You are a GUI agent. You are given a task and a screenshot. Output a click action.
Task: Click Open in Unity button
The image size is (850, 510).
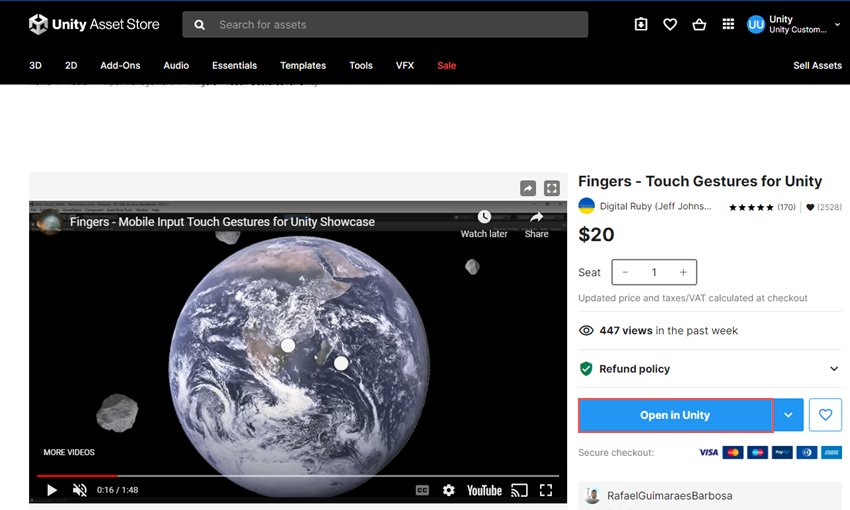pyautogui.click(x=675, y=415)
